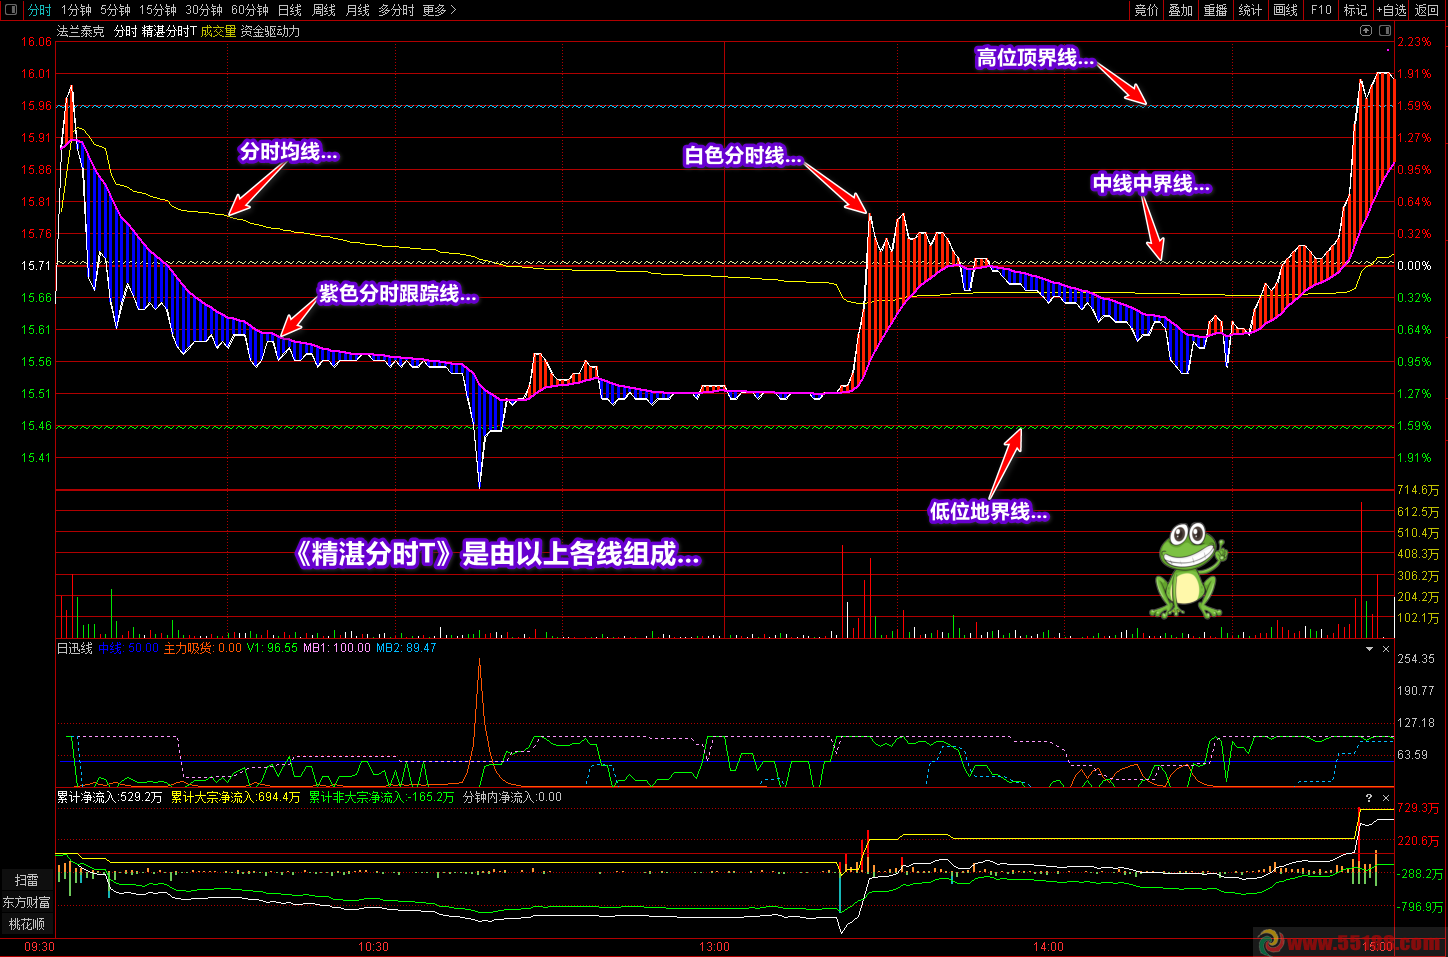1448x957 pixels.
Task: Select the 东方财富 source option
Action: 27,902
